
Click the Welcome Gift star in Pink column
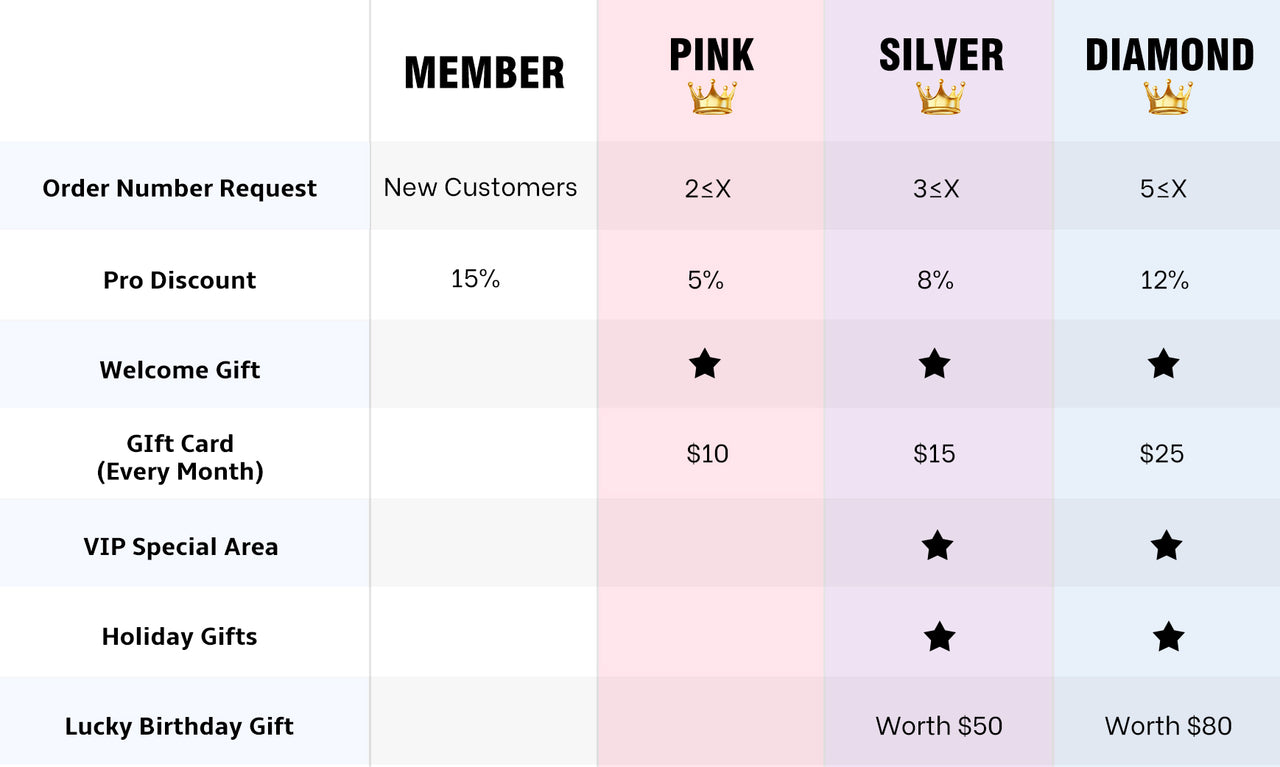click(x=705, y=364)
